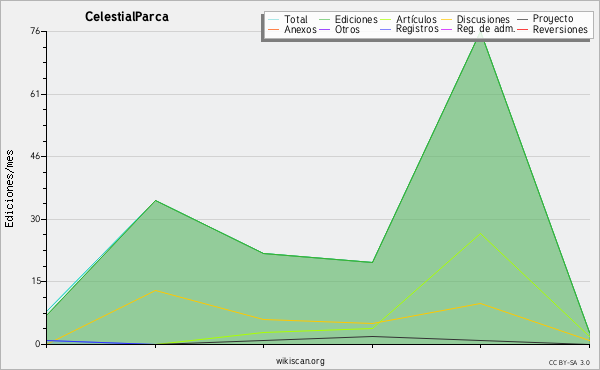Click the red Reversiones color swatch
600x370 pixels.
[523, 29]
